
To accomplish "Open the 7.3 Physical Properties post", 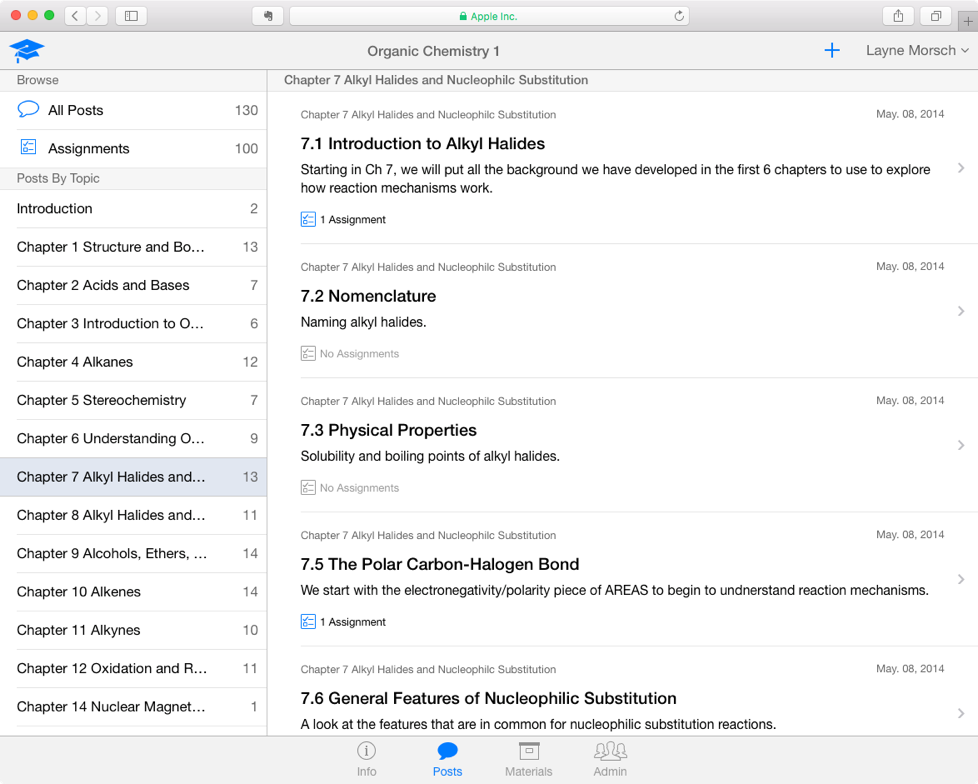I will (389, 431).
